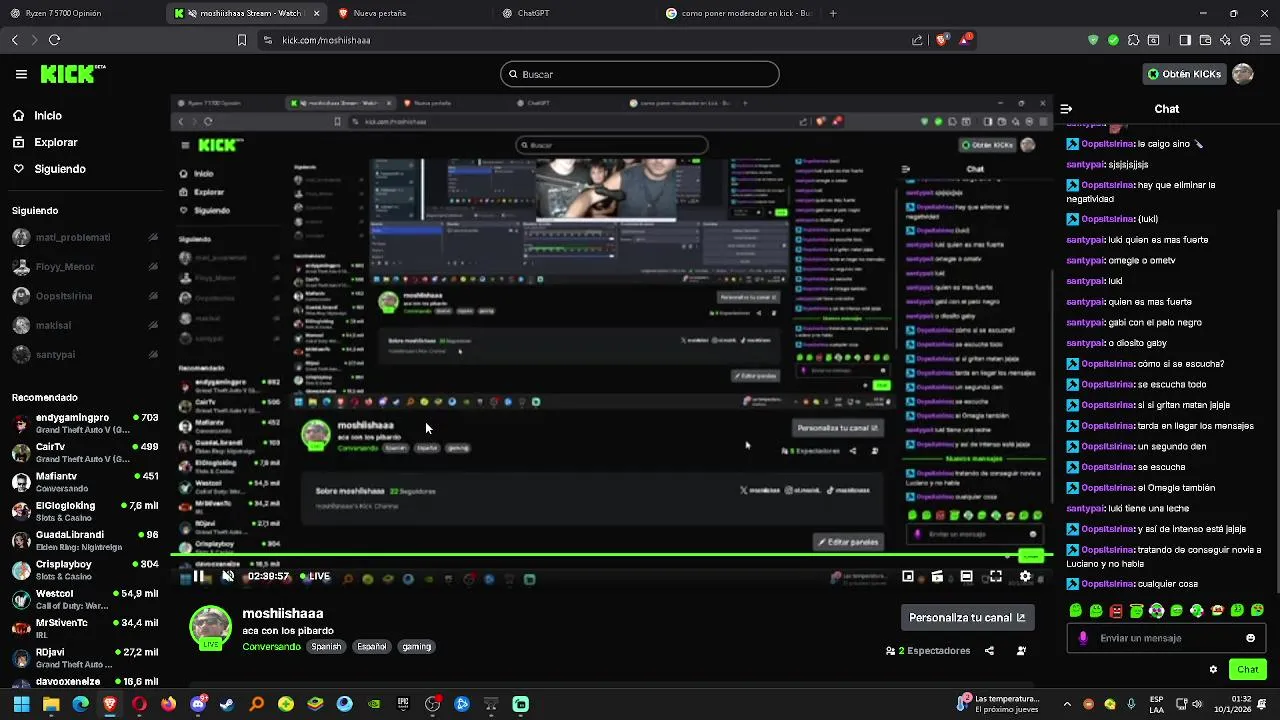Open endygamingpro recommended channel
The height and width of the screenshot is (720, 1280).
click(x=84, y=423)
